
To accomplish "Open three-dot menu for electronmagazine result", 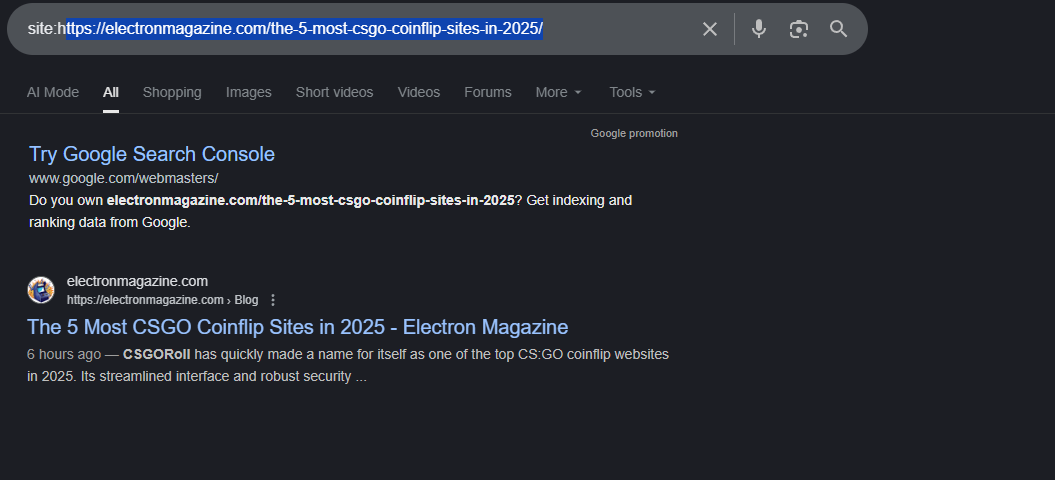I will point(273,300).
